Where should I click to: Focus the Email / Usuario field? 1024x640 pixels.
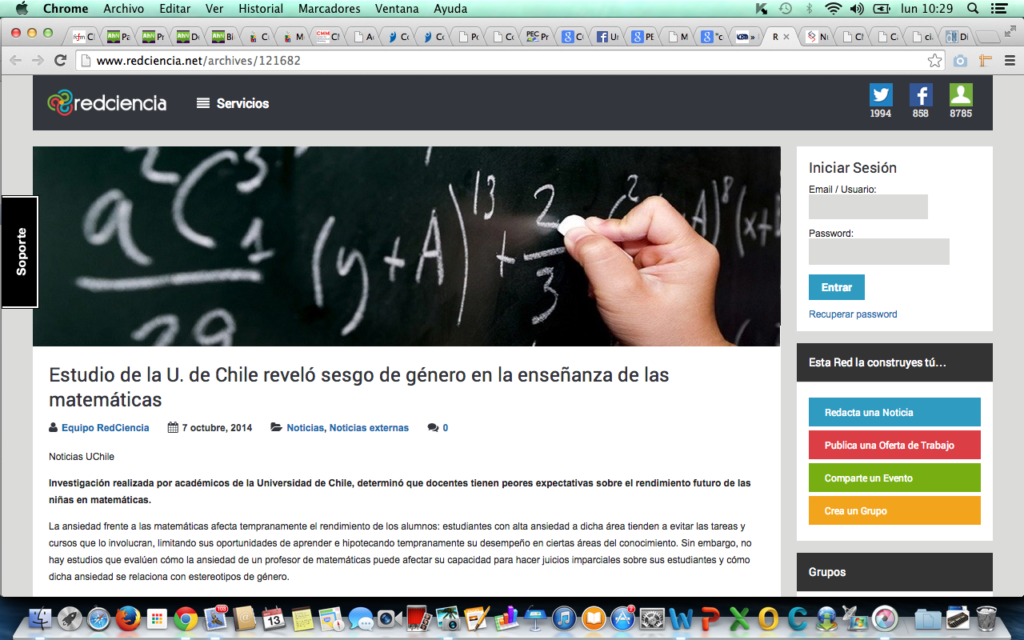click(867, 207)
